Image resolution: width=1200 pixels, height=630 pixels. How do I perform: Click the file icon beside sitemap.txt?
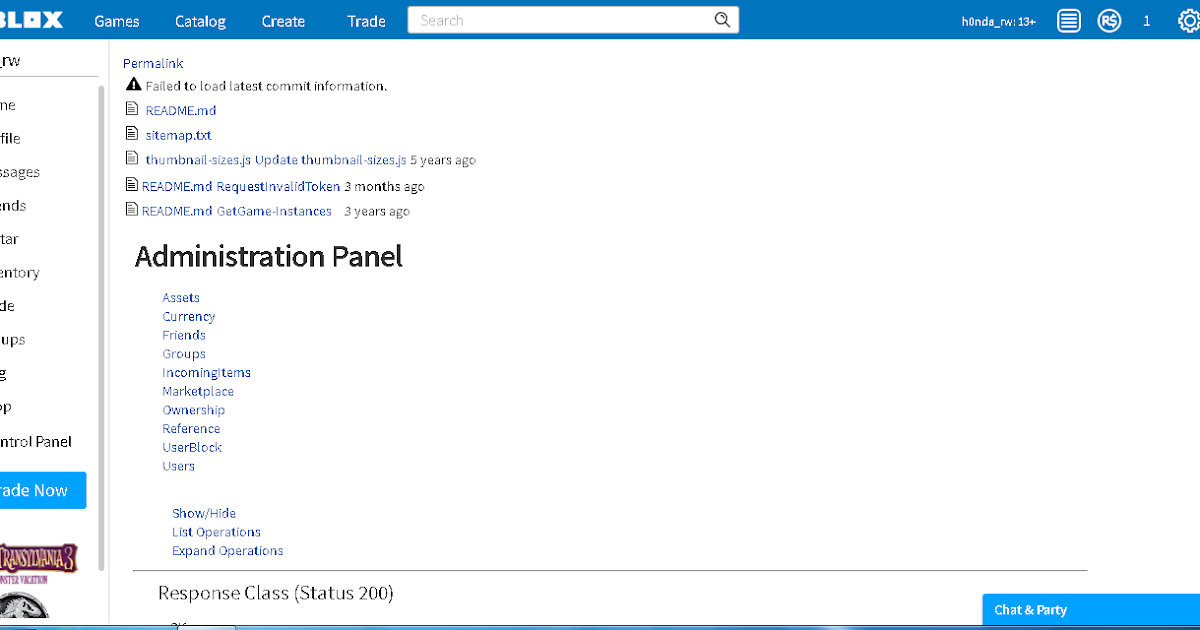coord(132,134)
